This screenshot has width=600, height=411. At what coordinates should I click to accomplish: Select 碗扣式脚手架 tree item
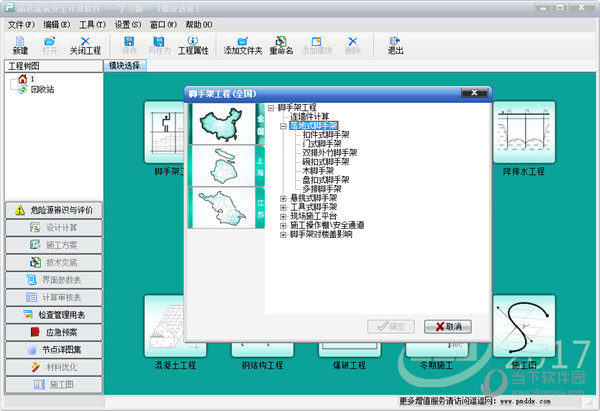[x=326, y=162]
